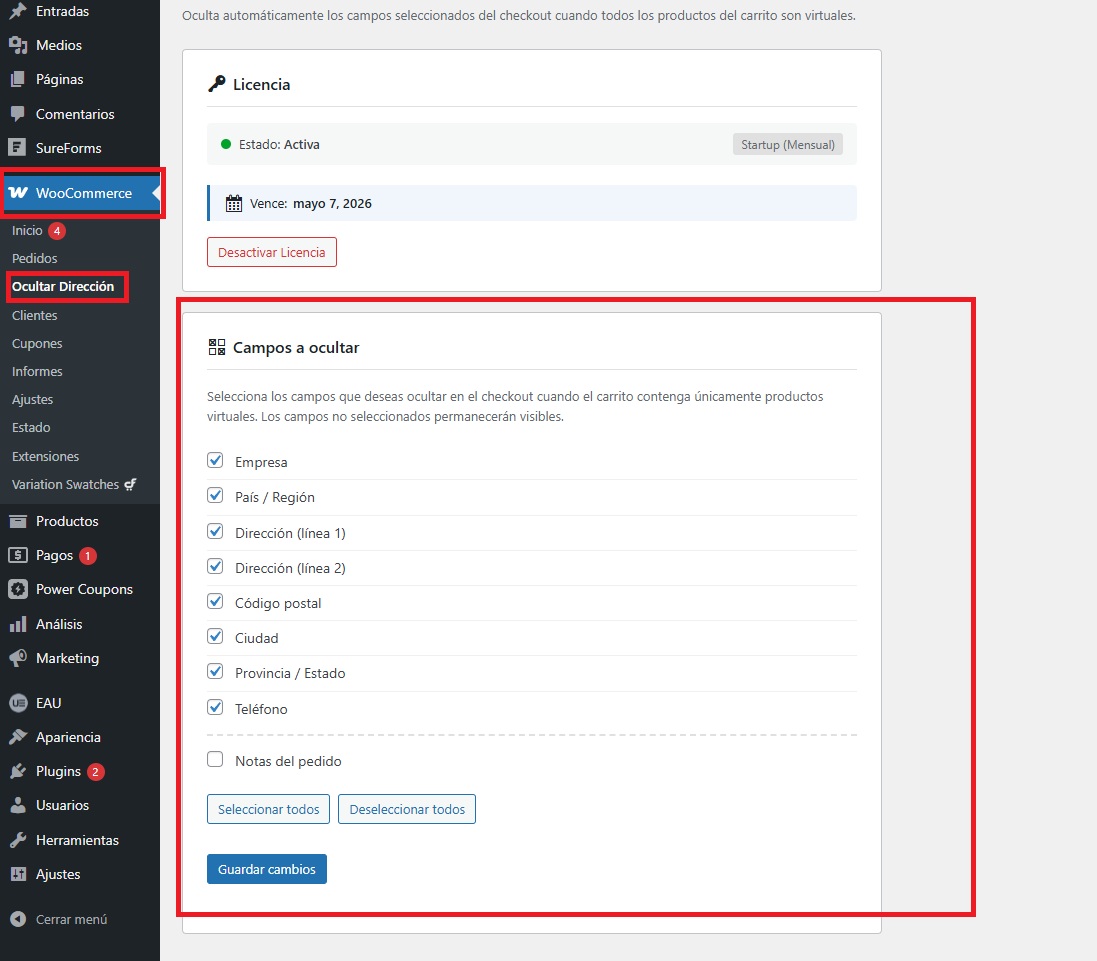Expand the Plugins menu item

coord(58,771)
